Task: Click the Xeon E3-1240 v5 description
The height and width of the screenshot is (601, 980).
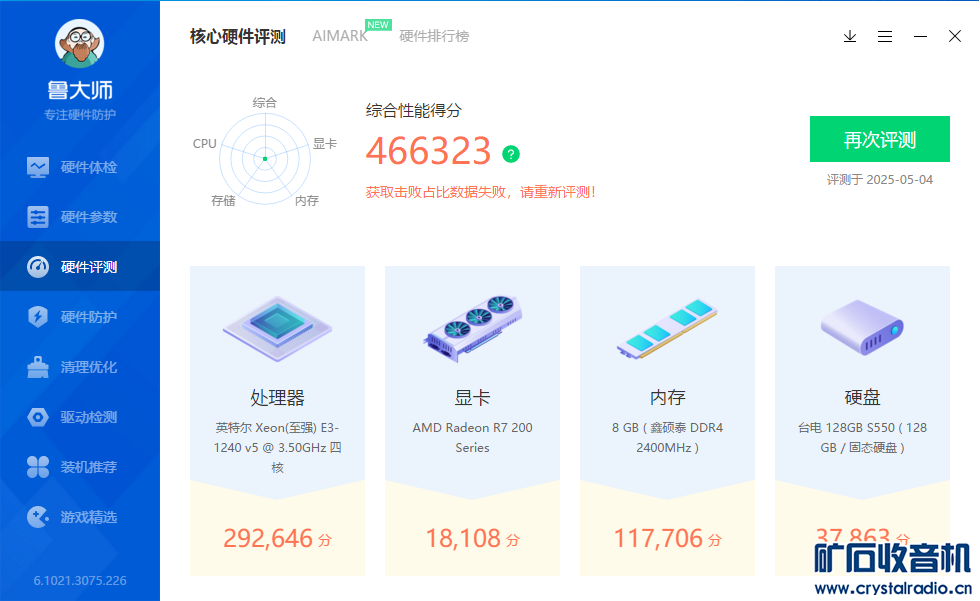Action: (x=278, y=447)
